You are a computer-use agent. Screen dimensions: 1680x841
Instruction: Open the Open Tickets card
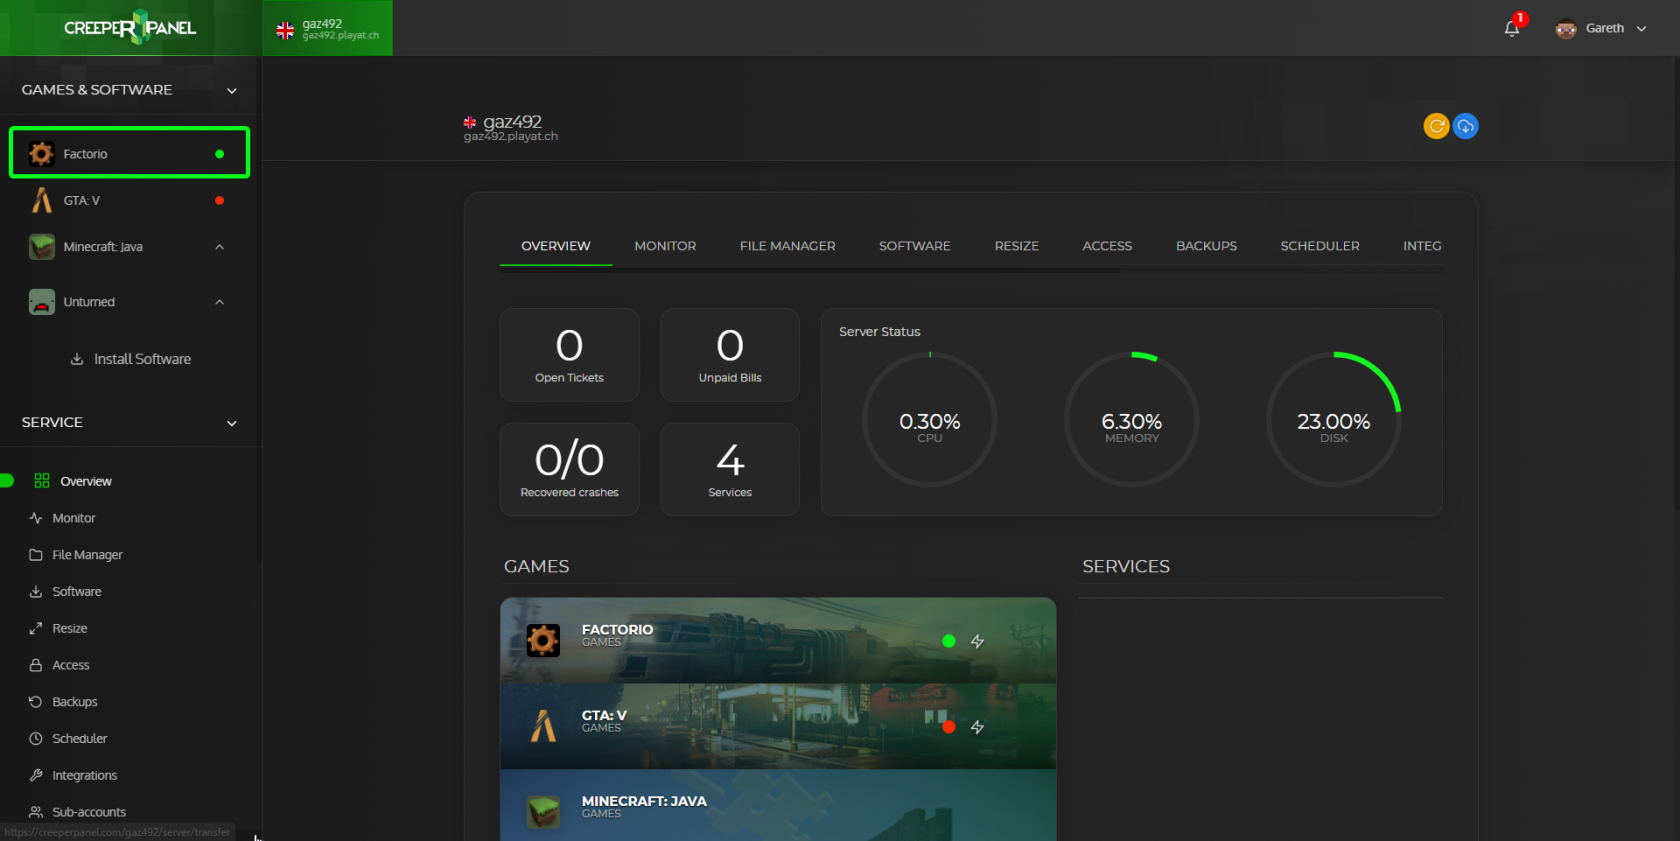pos(569,355)
